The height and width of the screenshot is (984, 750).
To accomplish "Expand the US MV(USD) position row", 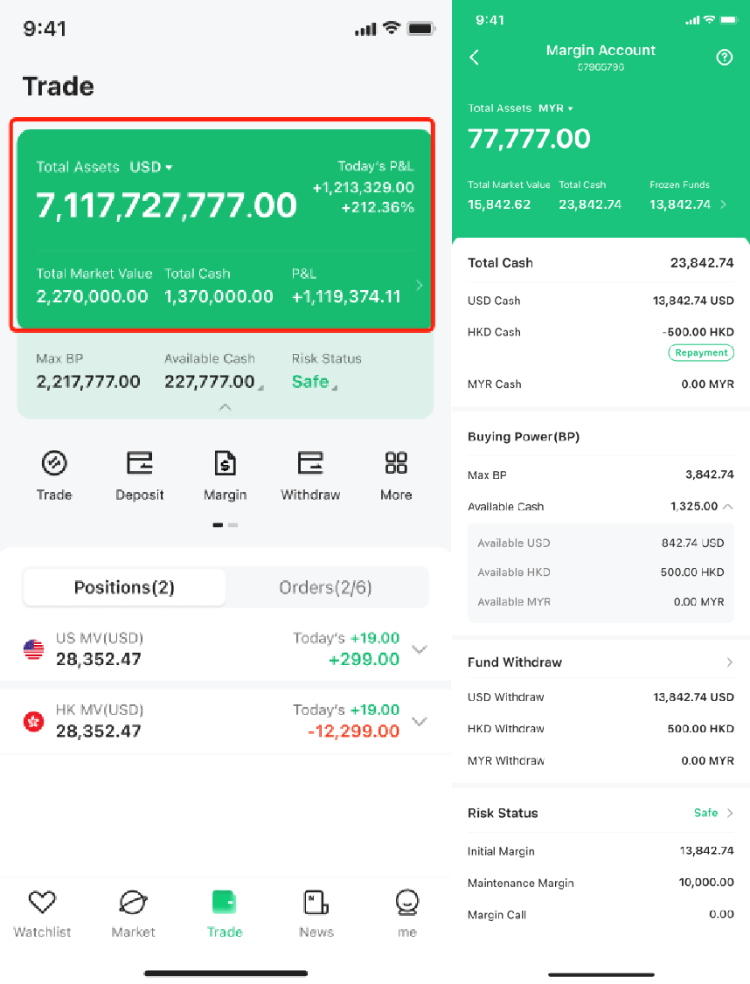I will coord(419,649).
